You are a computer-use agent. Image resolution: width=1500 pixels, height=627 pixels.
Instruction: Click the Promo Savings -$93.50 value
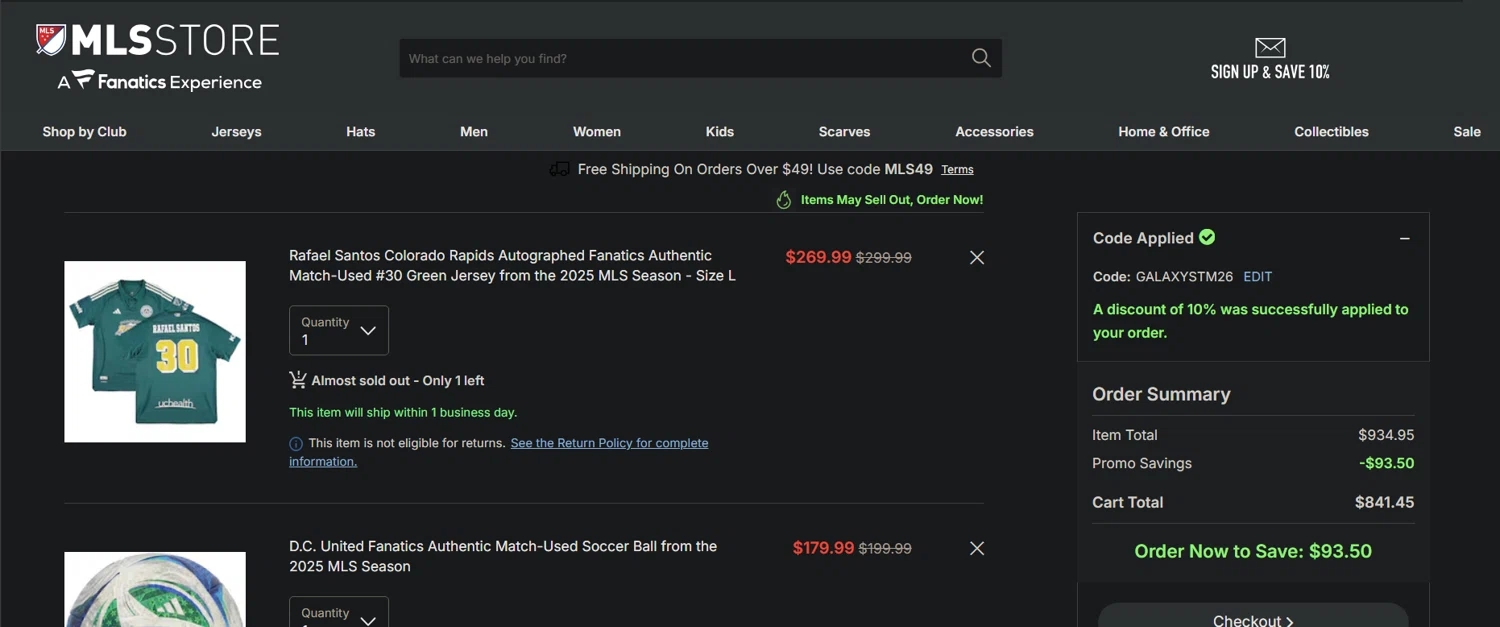pos(1386,463)
